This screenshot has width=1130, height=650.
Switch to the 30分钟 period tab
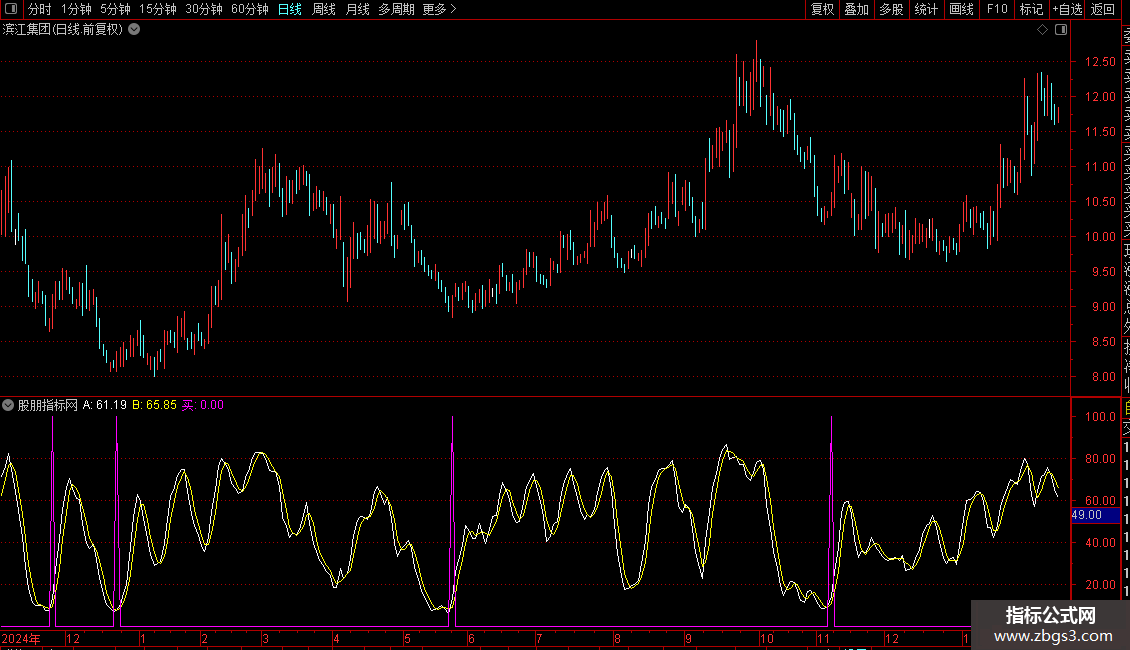(204, 9)
